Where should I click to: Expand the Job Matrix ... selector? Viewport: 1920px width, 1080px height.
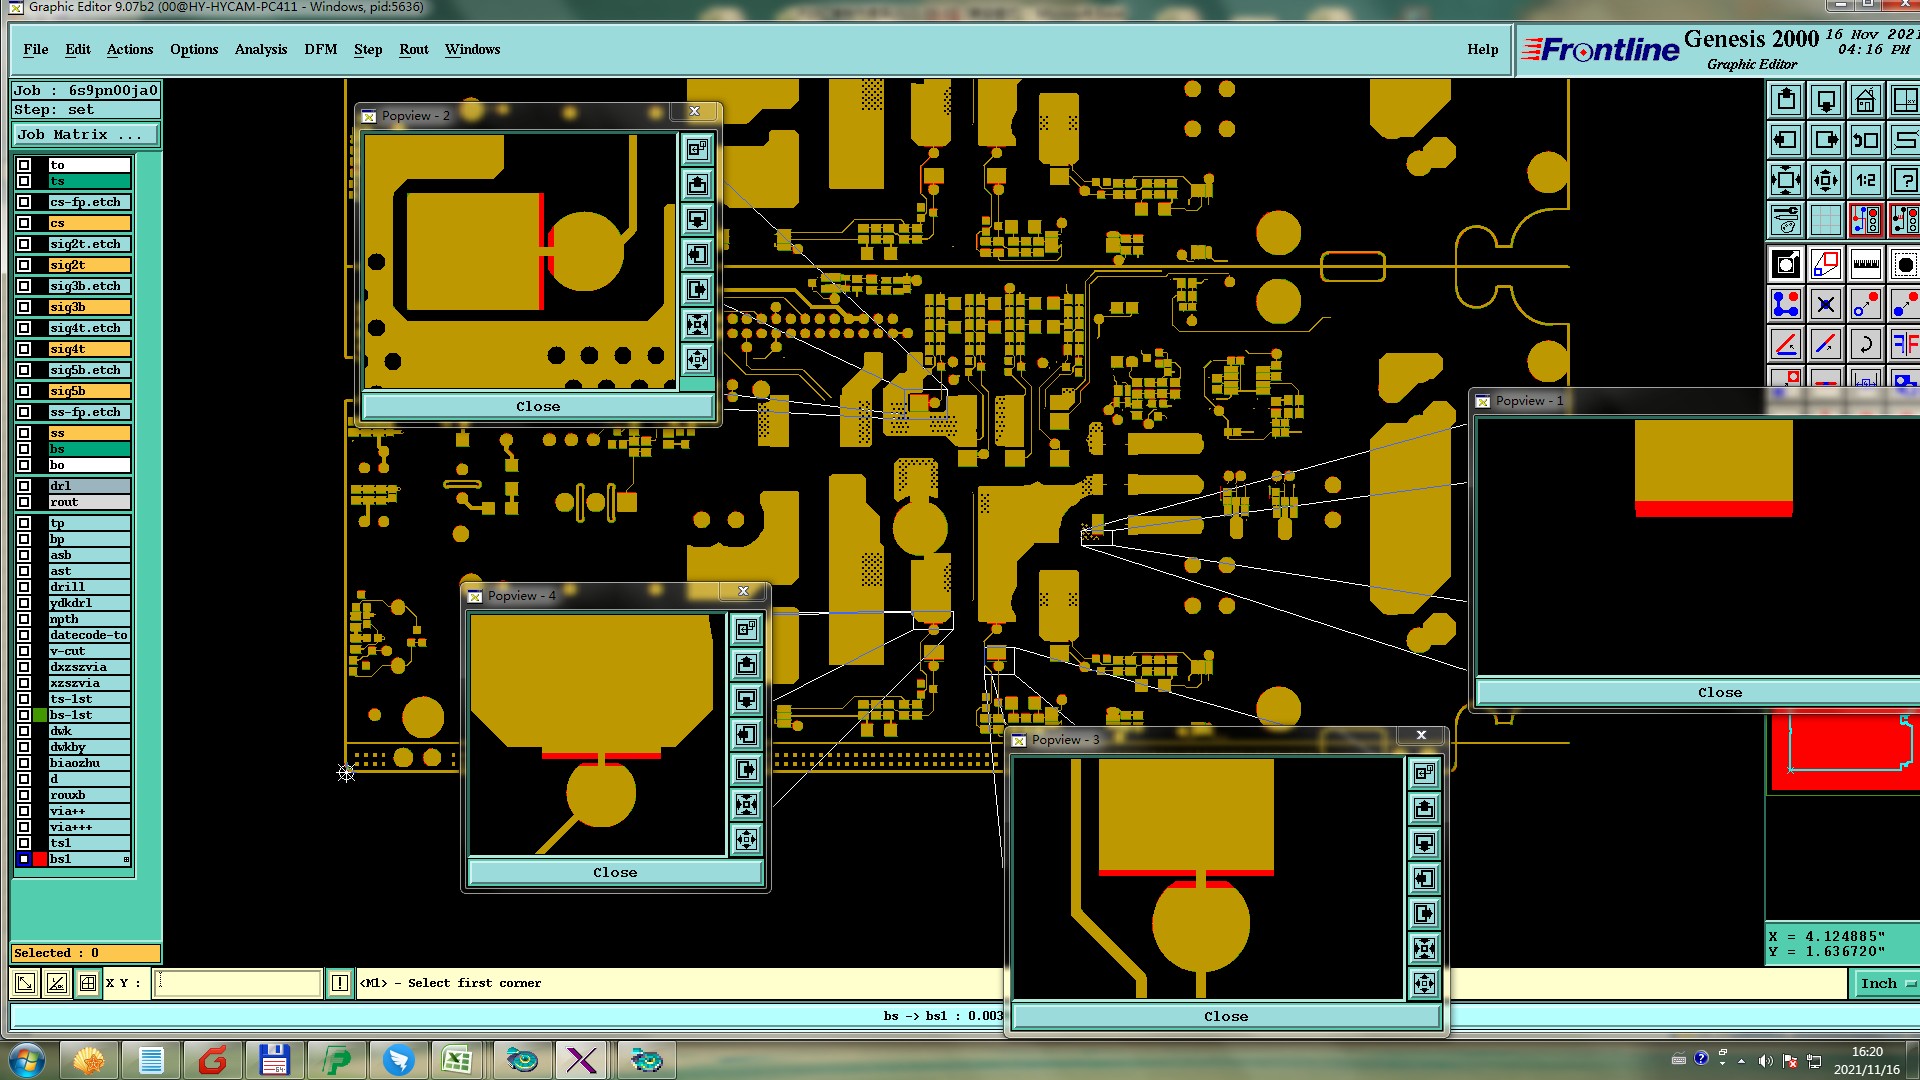coord(85,135)
